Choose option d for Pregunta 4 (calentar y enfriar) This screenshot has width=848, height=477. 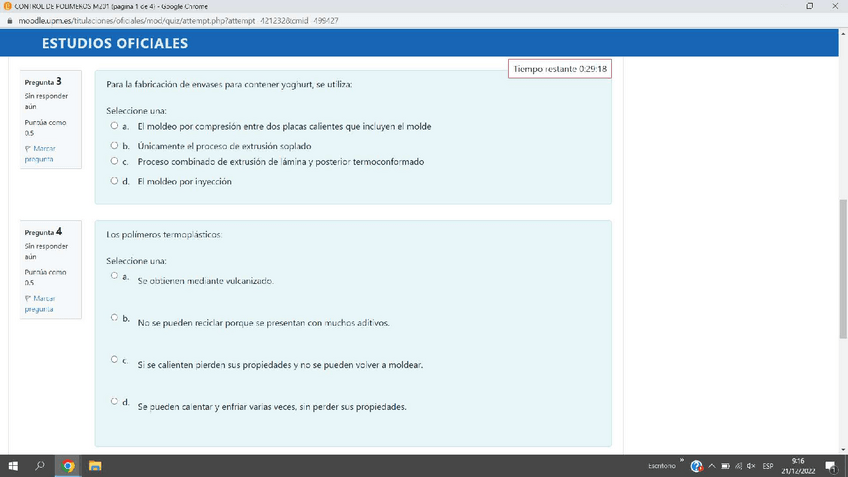tap(114, 401)
